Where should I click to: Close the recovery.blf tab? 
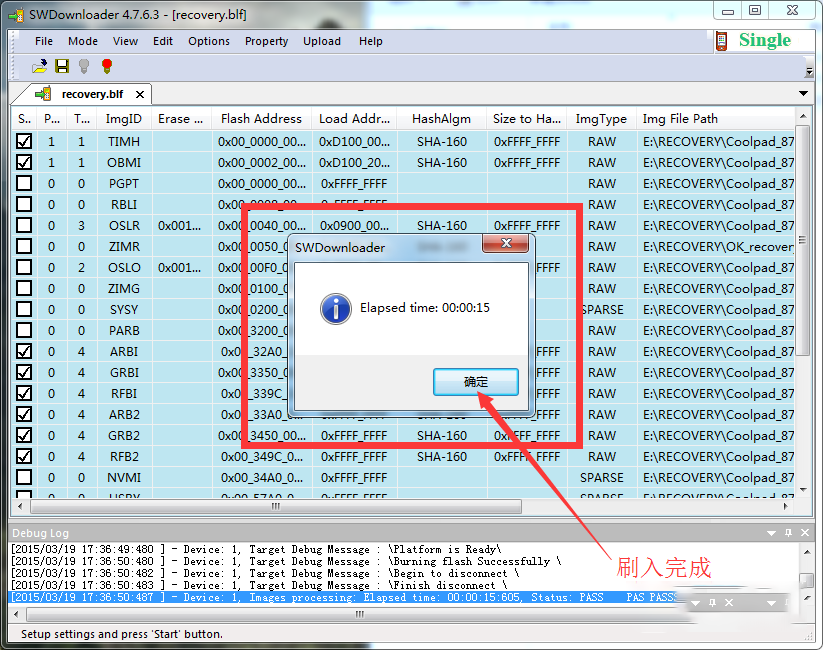click(140, 95)
